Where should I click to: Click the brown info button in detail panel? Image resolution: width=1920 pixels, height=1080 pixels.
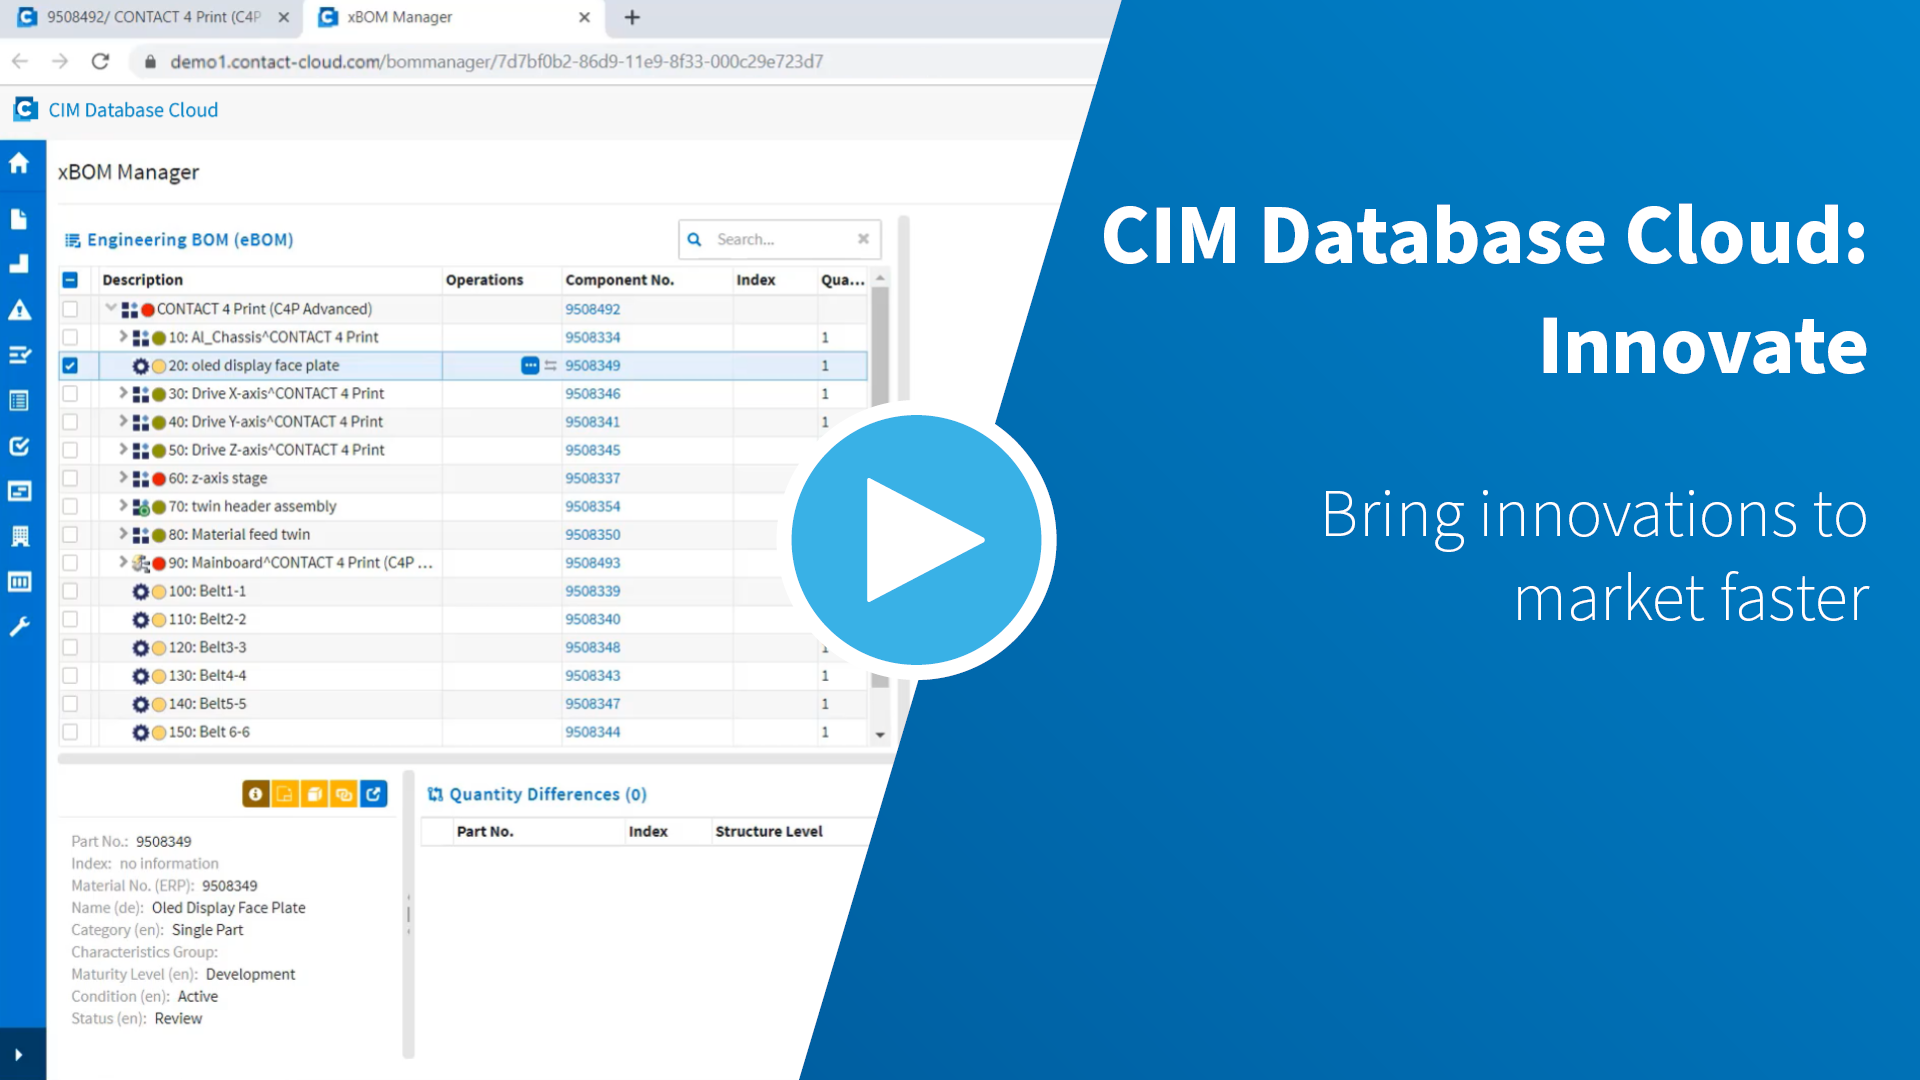click(255, 794)
